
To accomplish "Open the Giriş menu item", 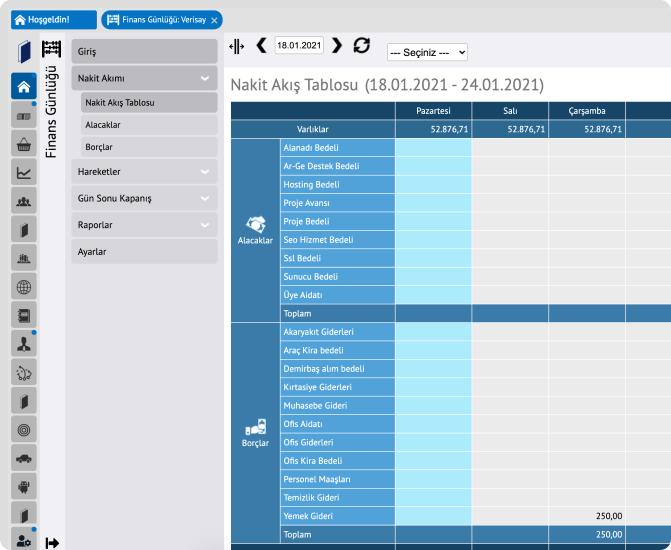I will (x=144, y=51).
